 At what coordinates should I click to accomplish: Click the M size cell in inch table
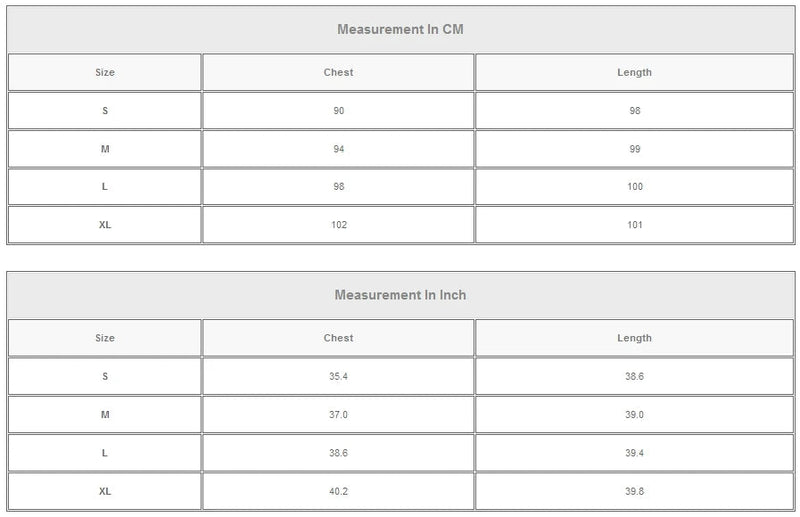coord(105,414)
